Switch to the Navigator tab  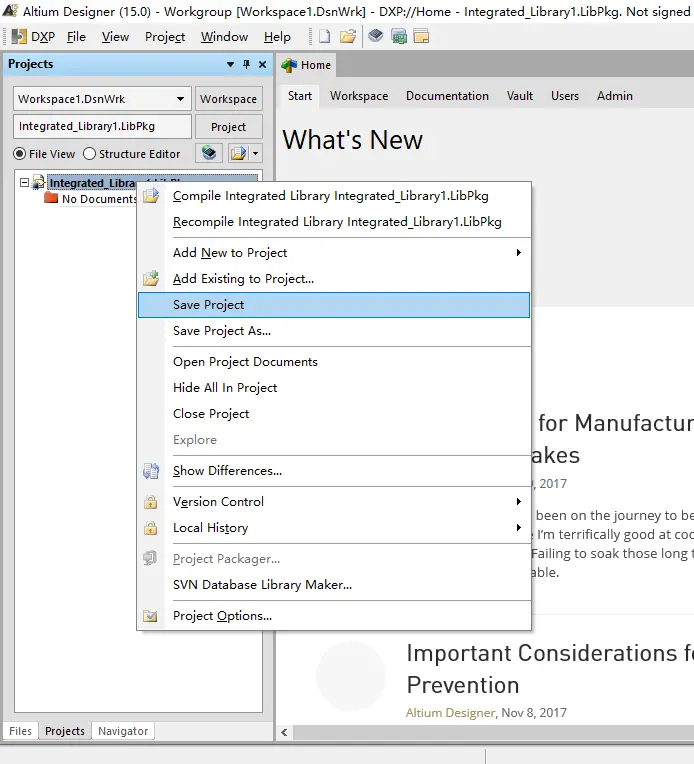(x=123, y=731)
